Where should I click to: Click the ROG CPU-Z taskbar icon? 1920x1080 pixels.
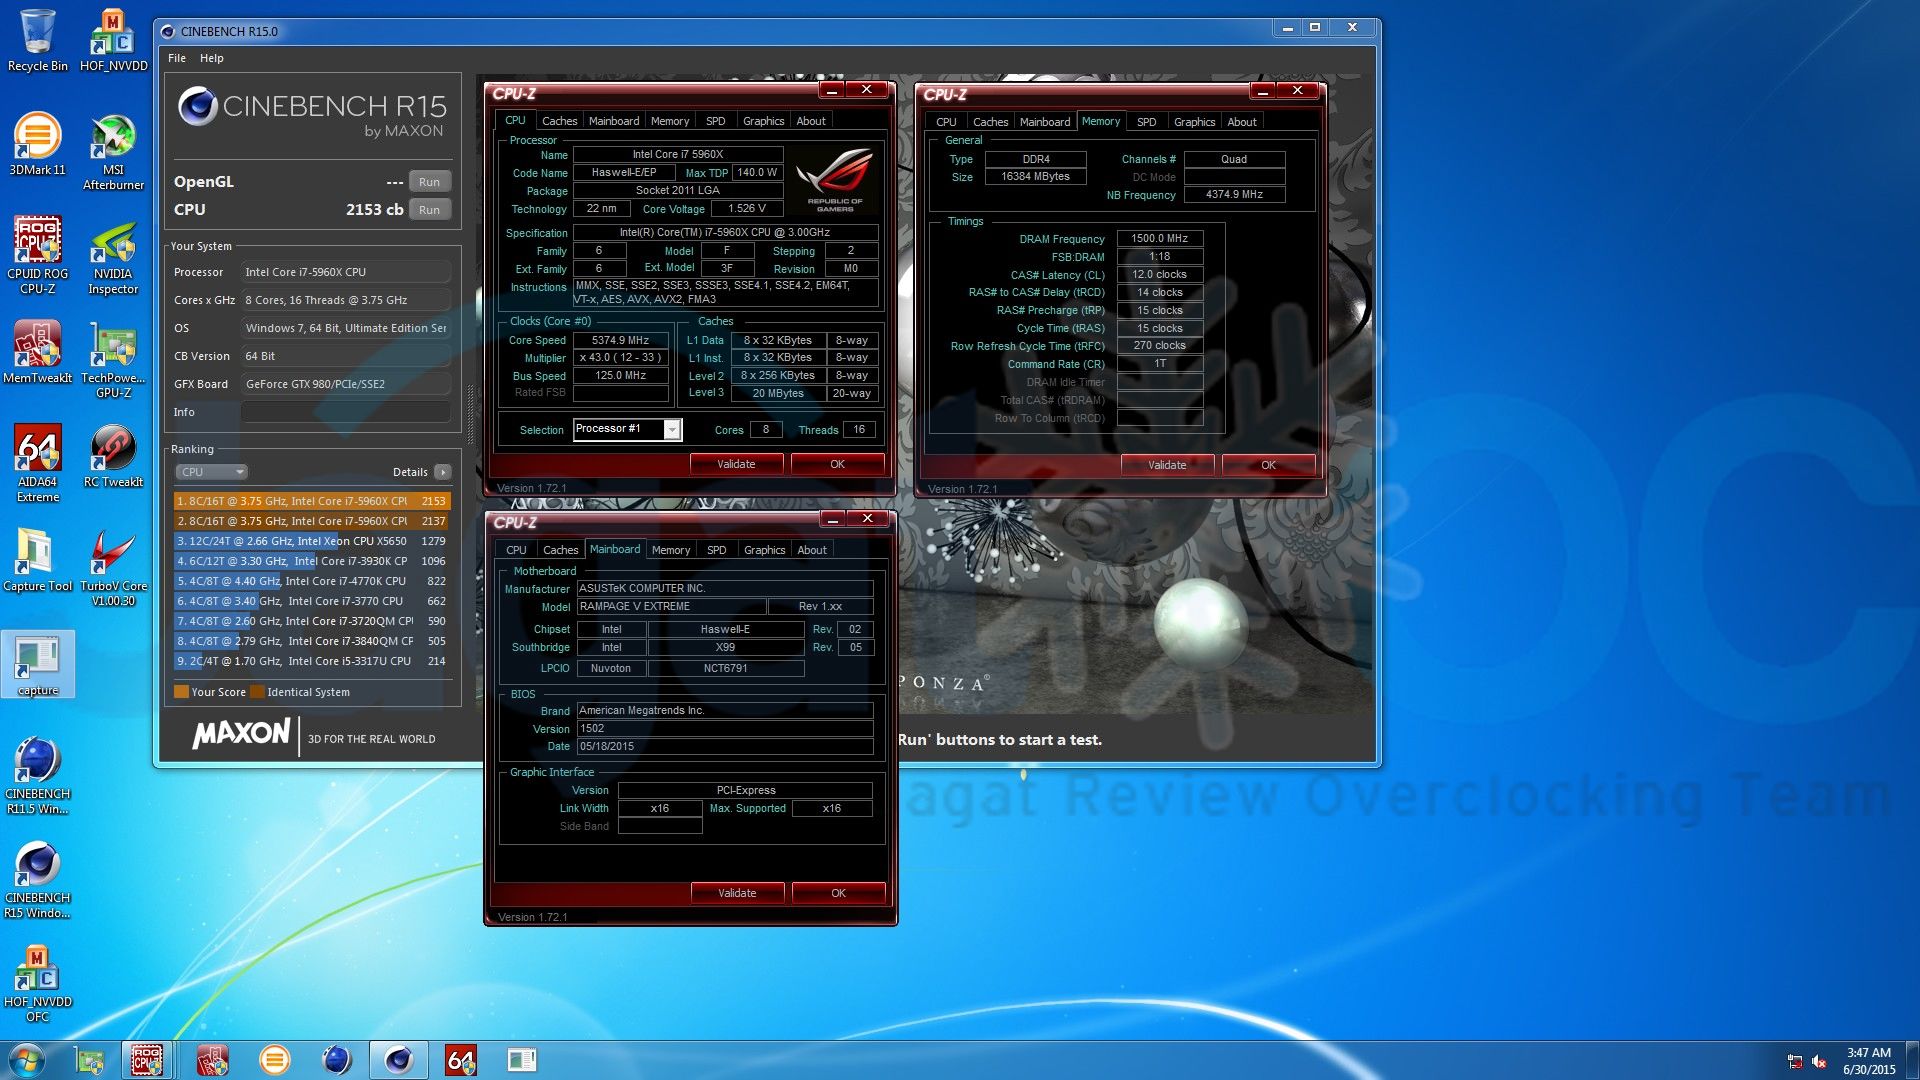(147, 1060)
